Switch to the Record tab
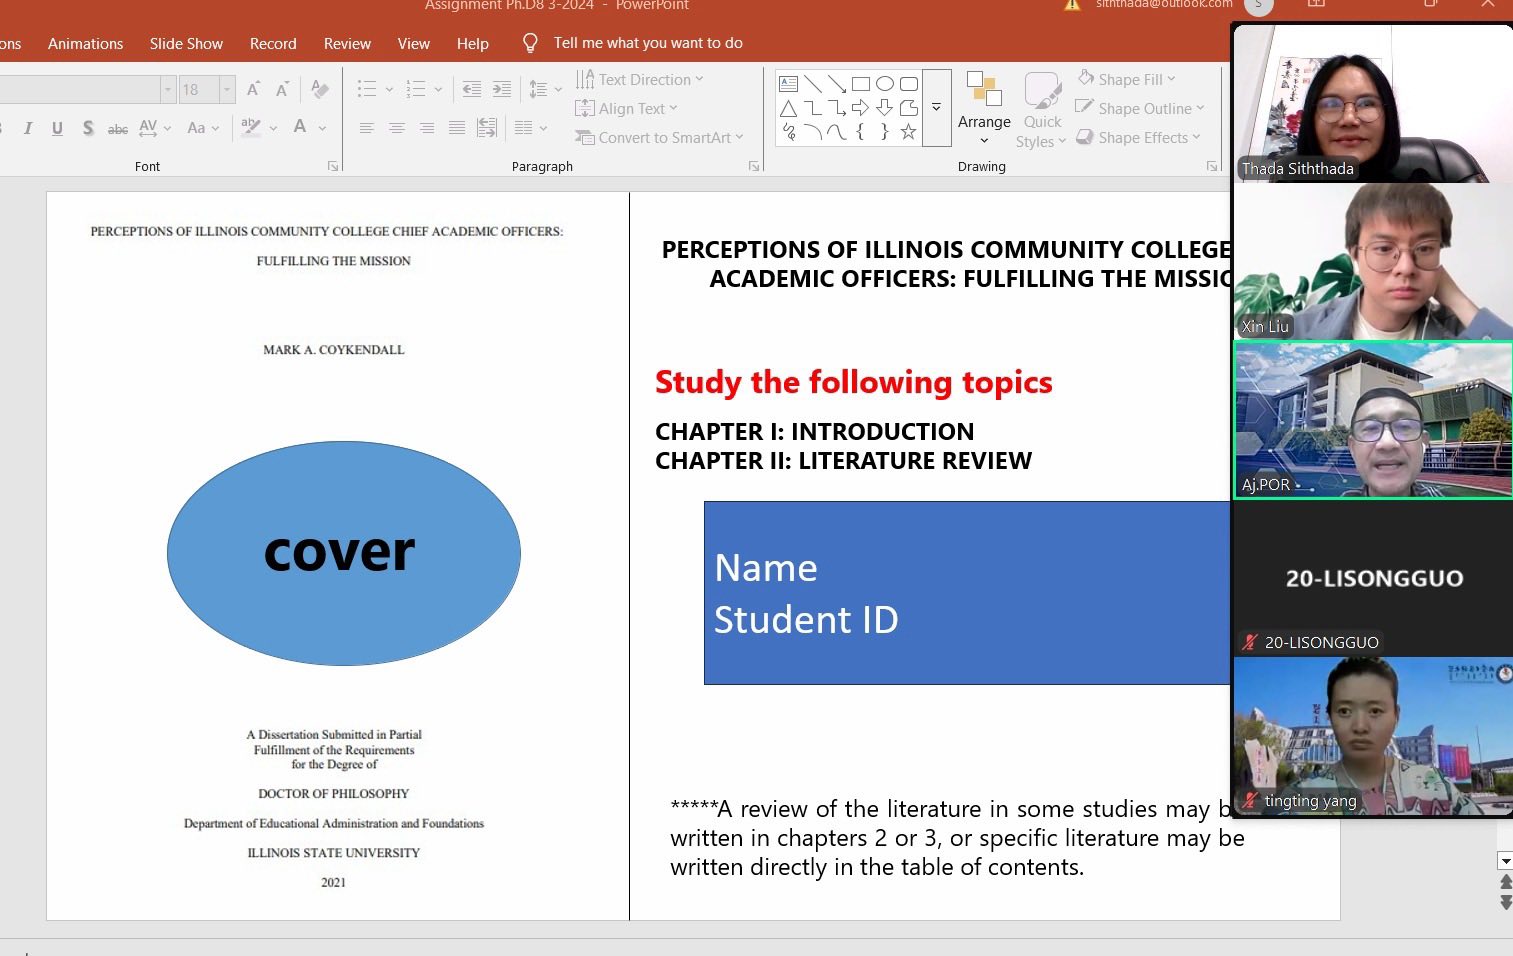Image resolution: width=1513 pixels, height=956 pixels. click(x=273, y=43)
